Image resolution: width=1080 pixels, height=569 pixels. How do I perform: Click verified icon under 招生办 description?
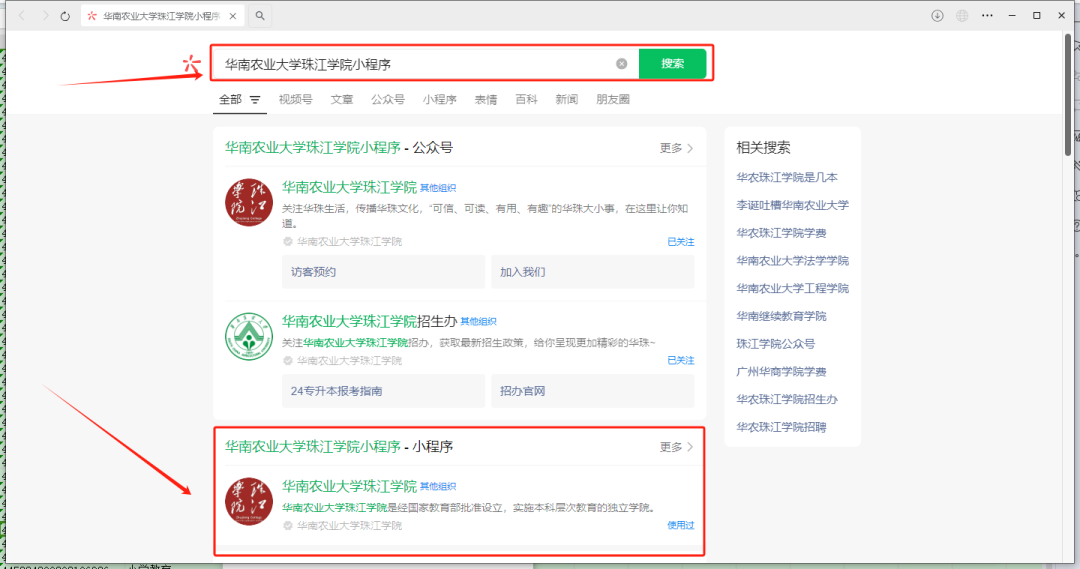pos(288,361)
